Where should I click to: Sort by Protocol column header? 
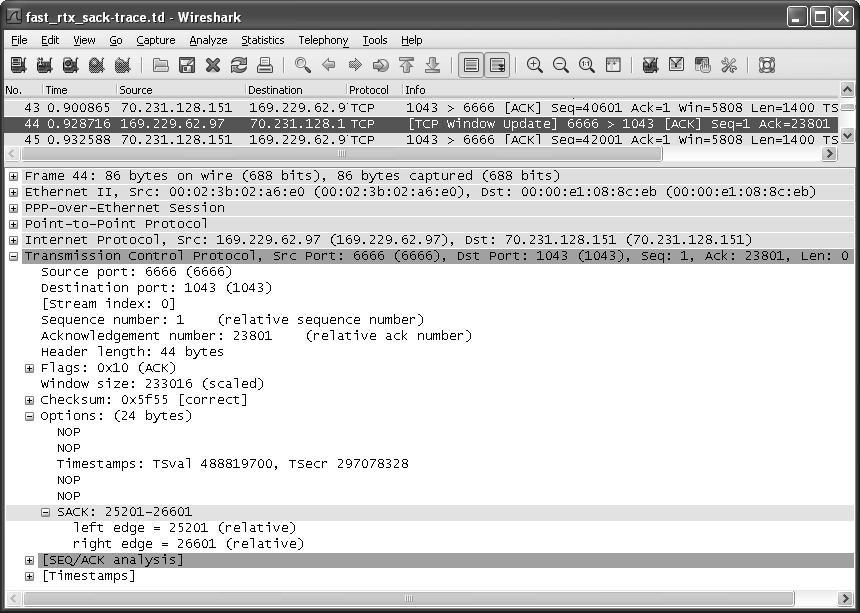click(374, 90)
